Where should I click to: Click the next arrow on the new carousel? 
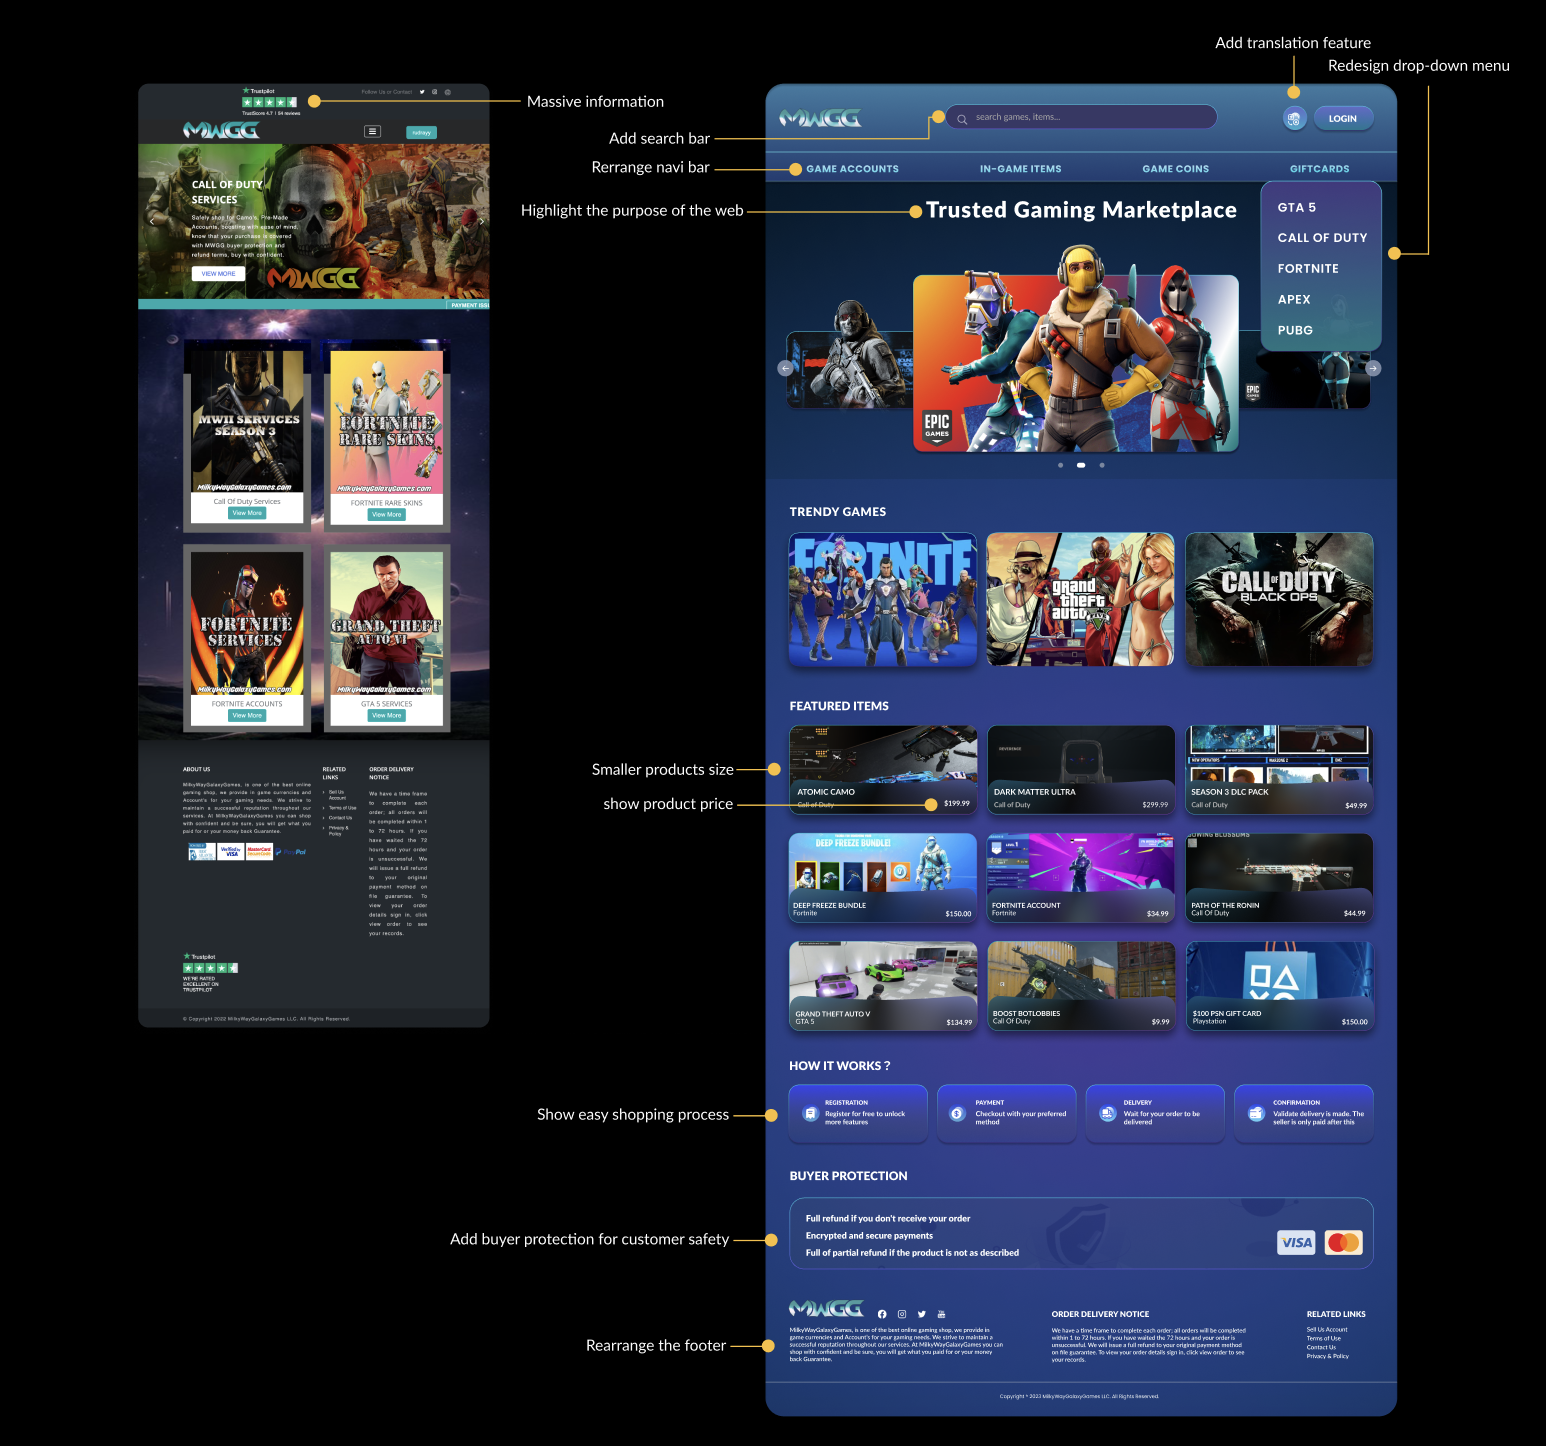point(1373,368)
